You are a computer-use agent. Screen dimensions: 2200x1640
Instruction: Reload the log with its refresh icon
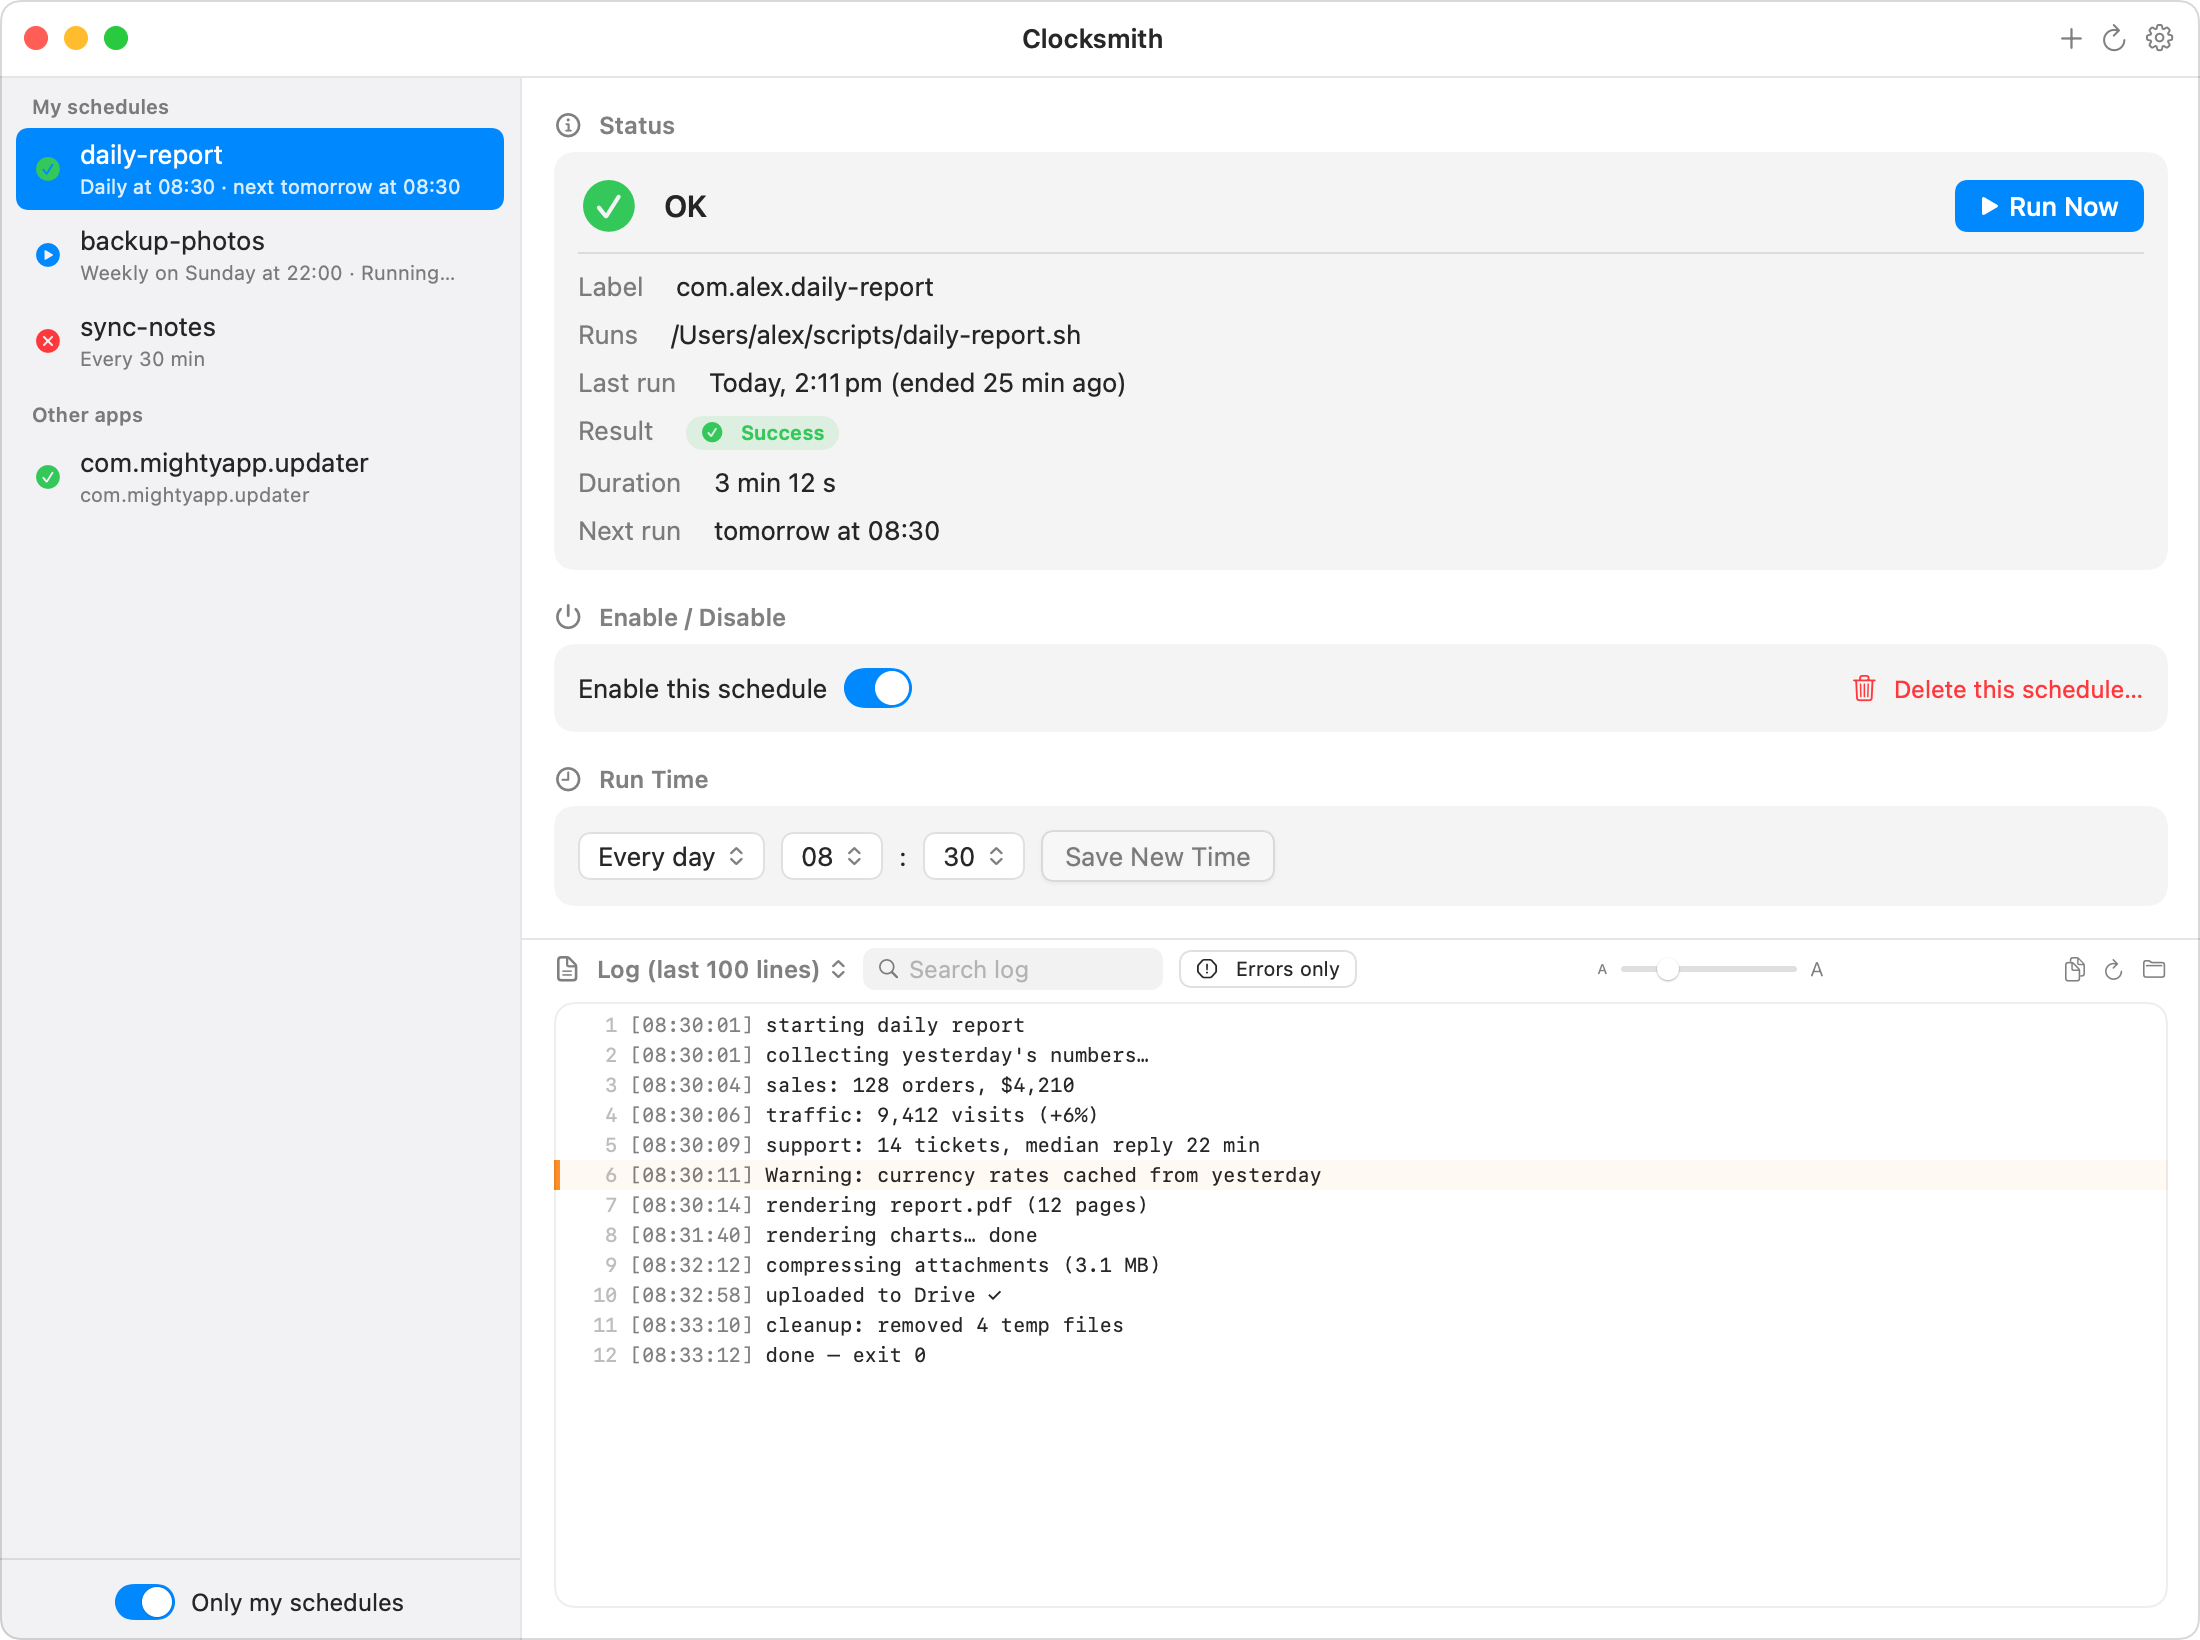[x=2114, y=969]
